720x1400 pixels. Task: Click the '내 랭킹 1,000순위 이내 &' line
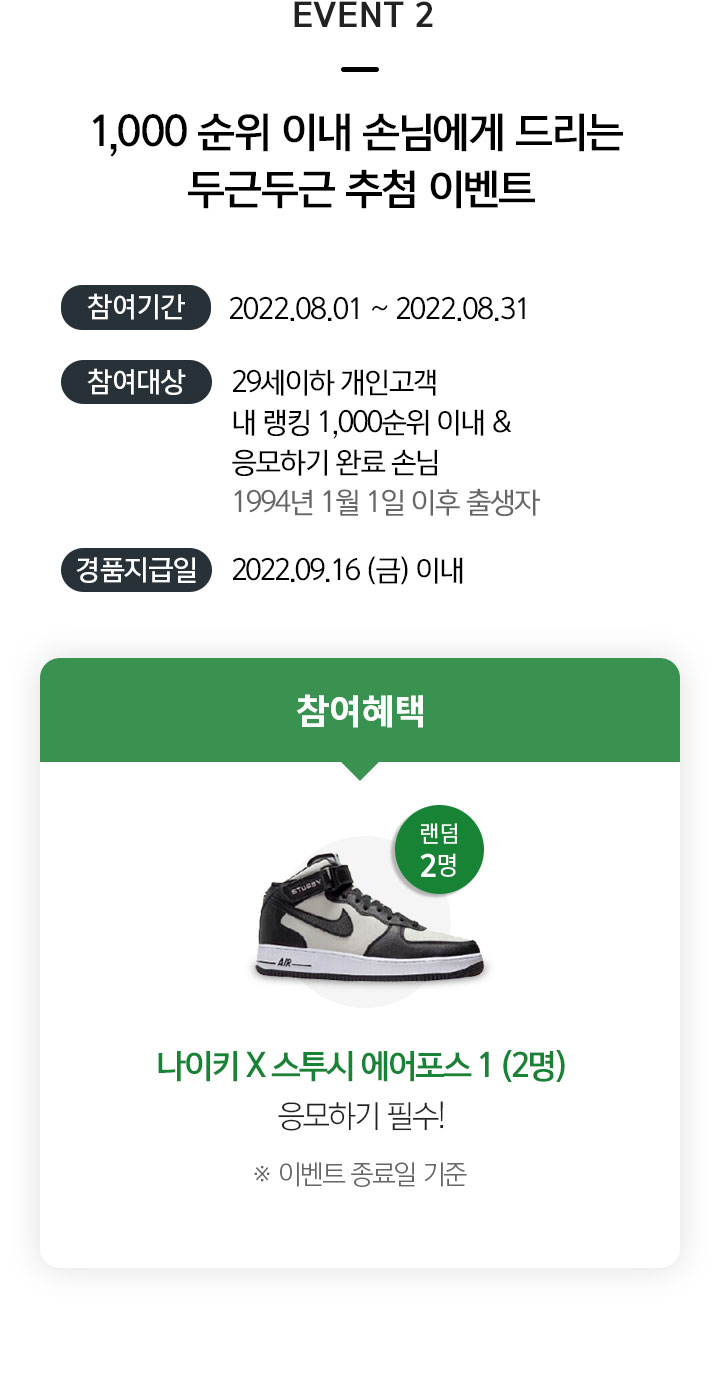point(371,423)
